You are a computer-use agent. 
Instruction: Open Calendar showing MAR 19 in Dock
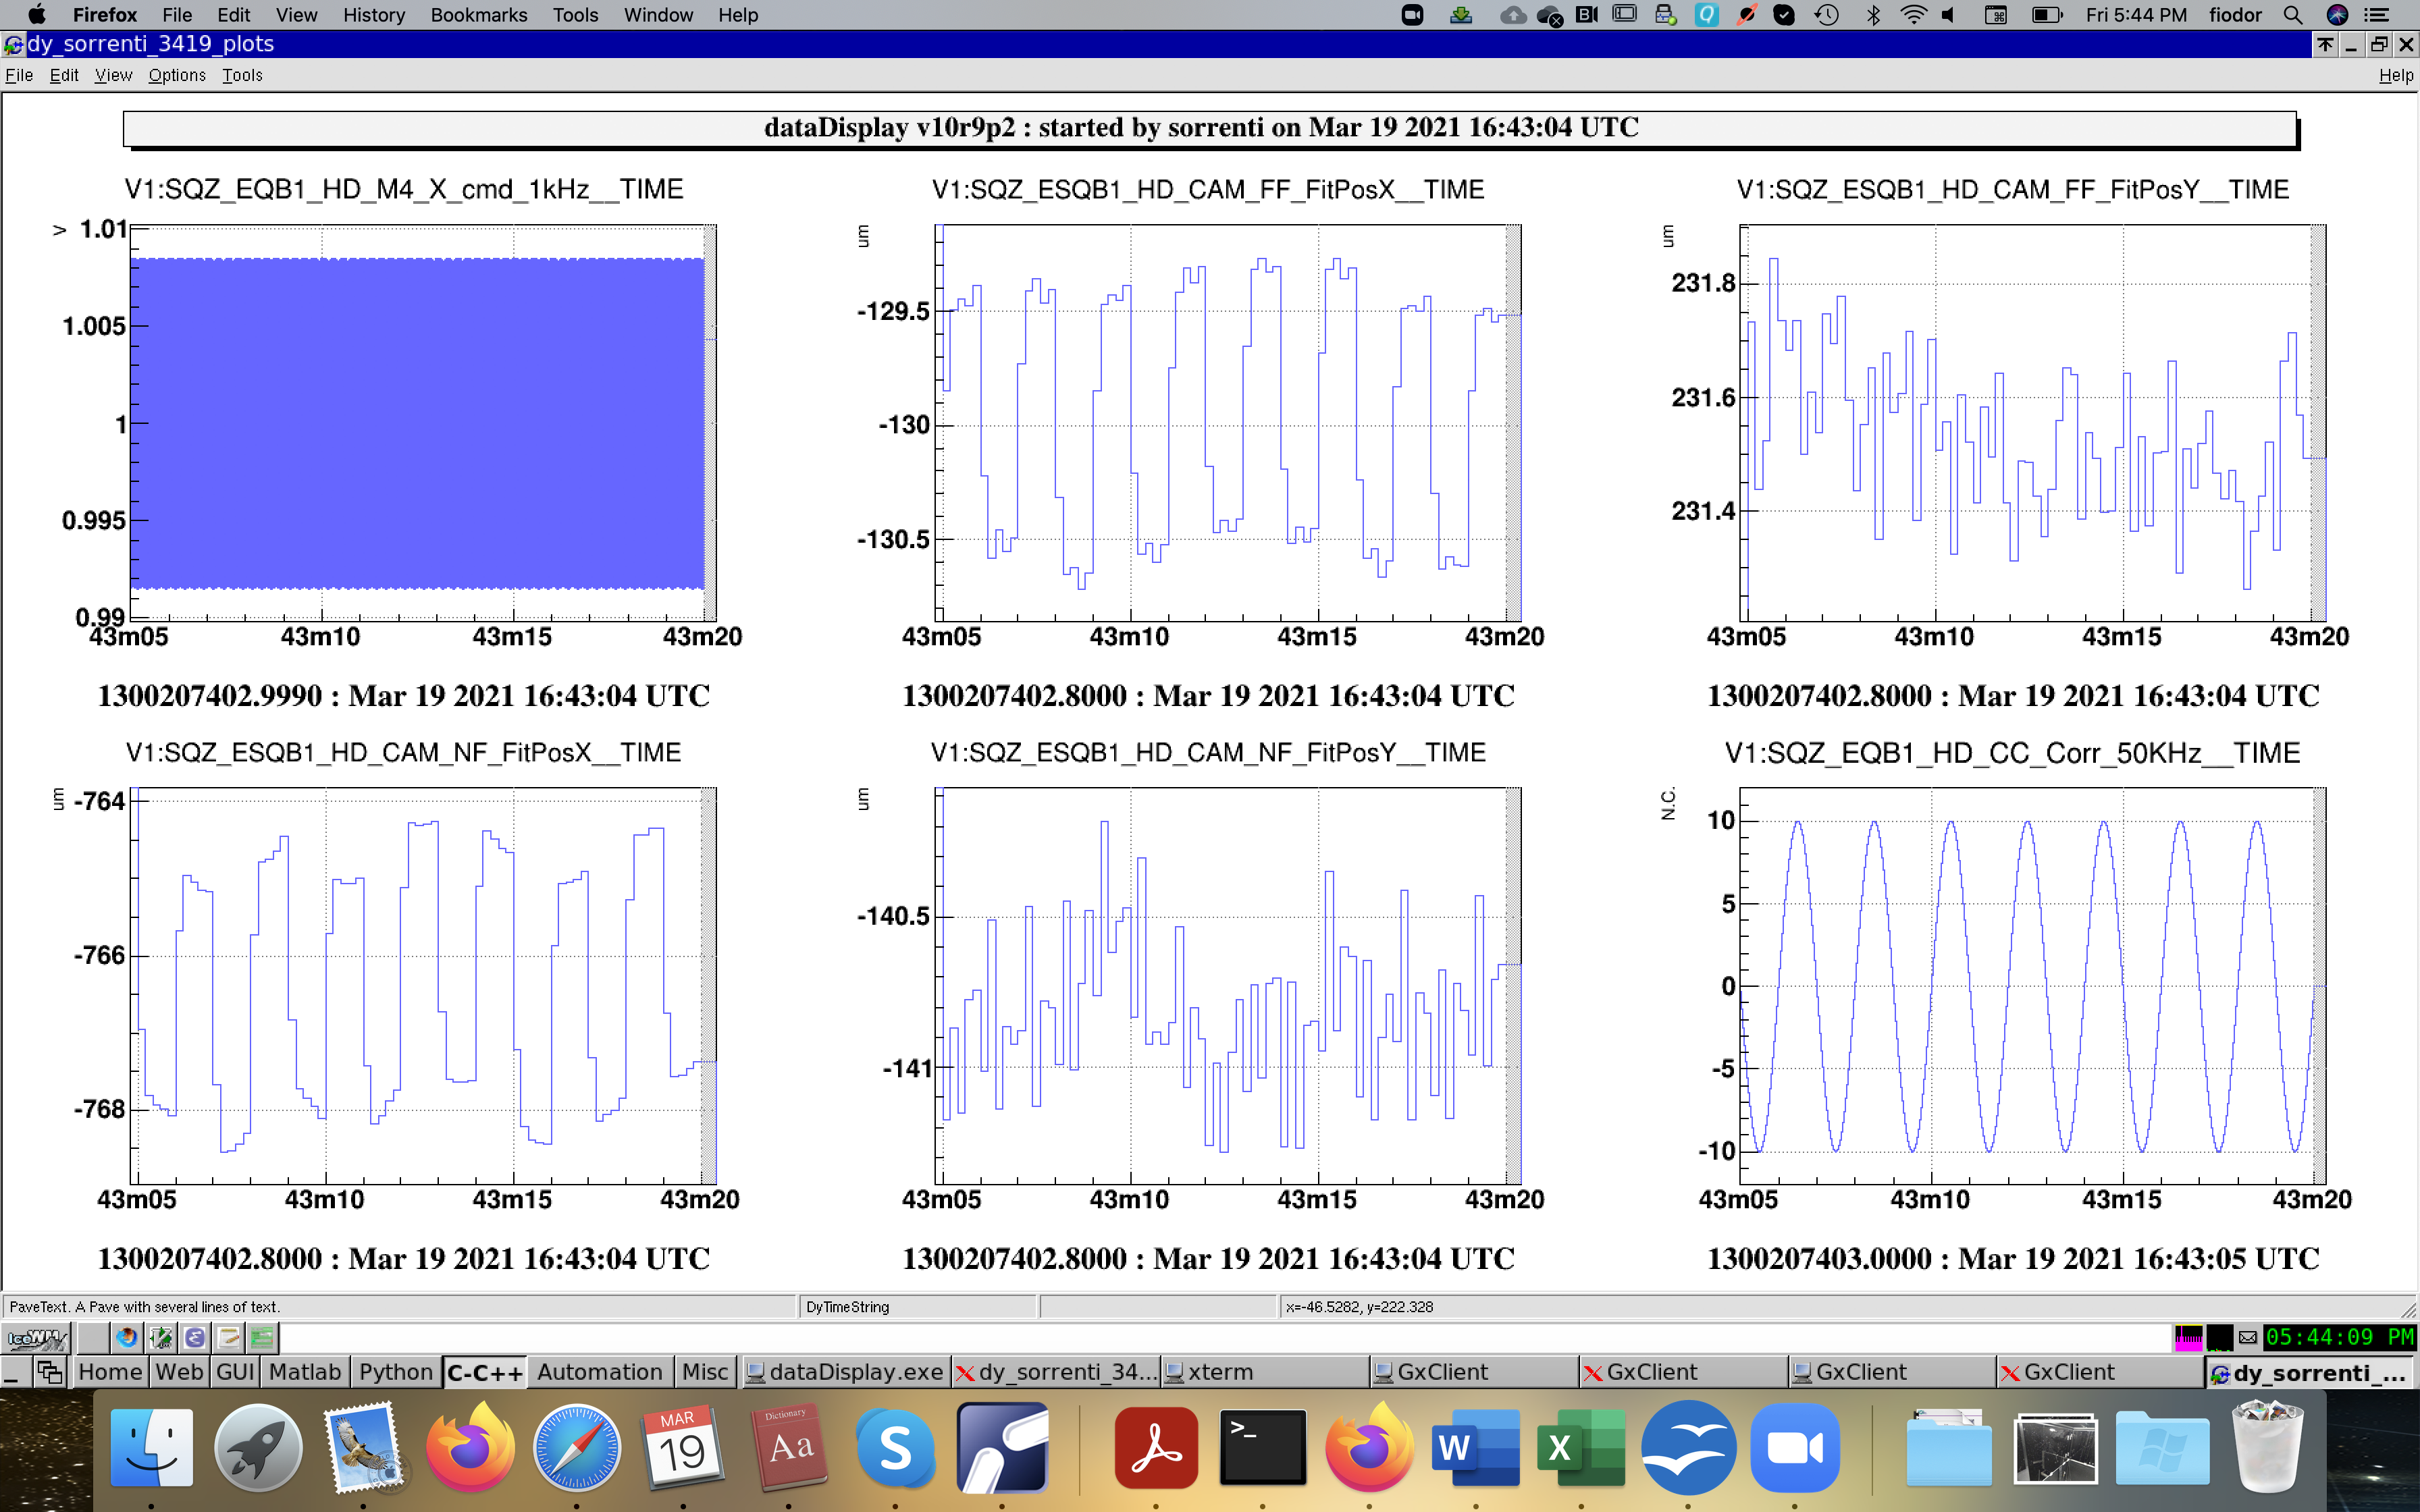[683, 1447]
